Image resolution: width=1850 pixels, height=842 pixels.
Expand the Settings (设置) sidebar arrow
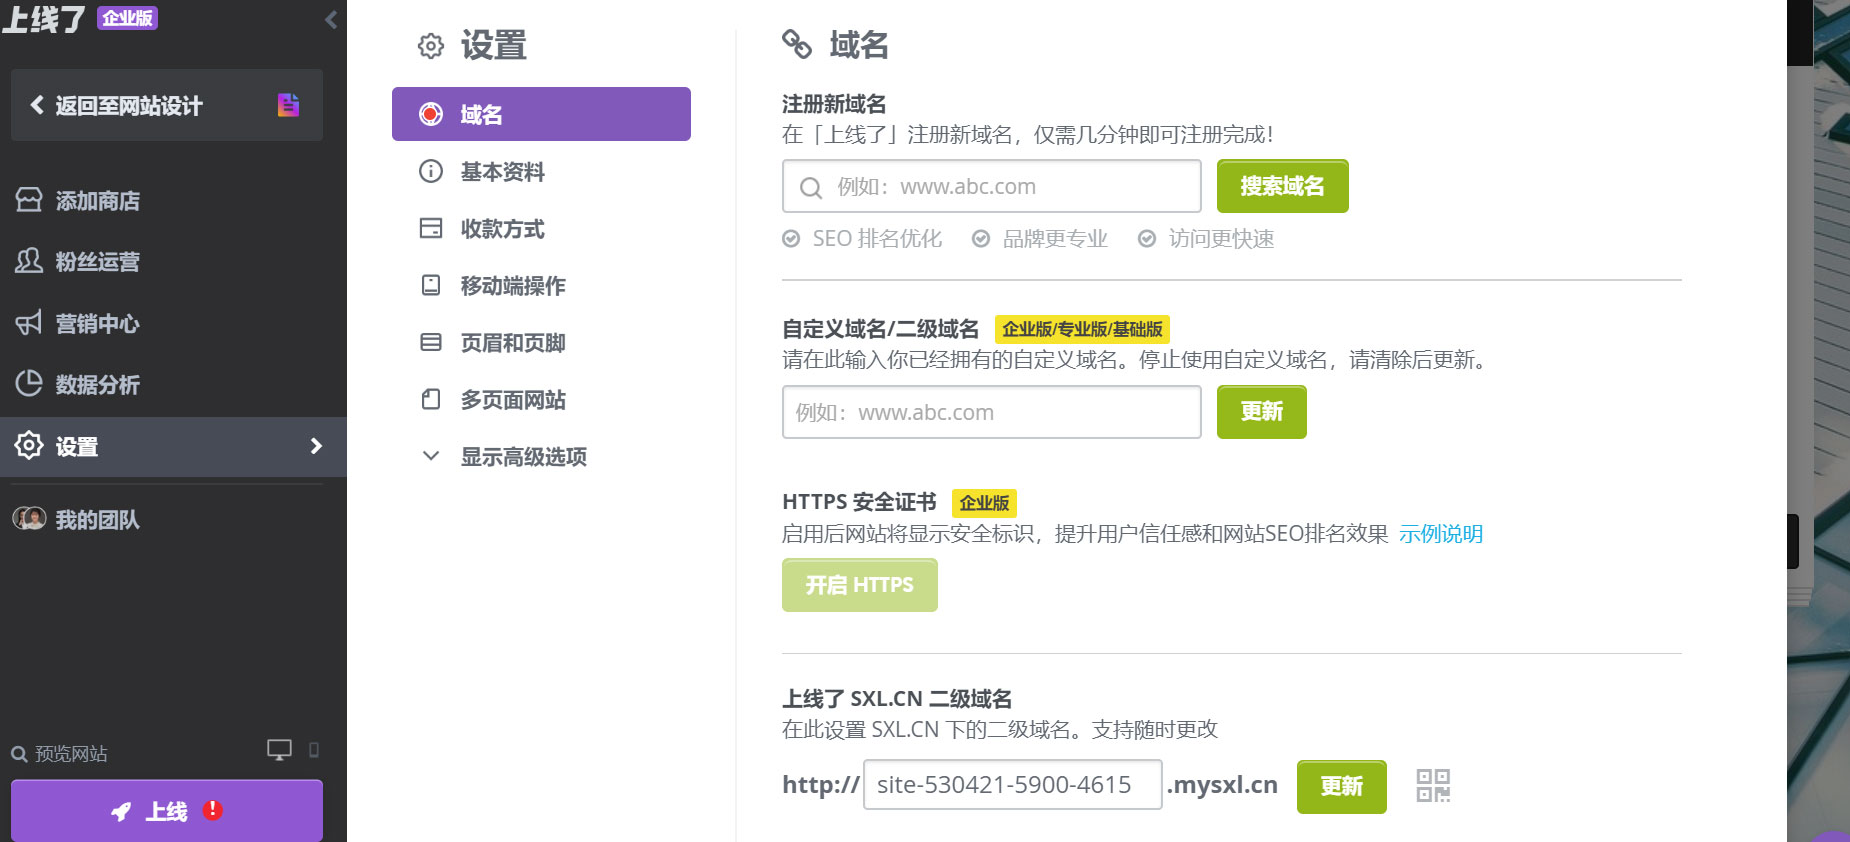pyautogui.click(x=316, y=446)
